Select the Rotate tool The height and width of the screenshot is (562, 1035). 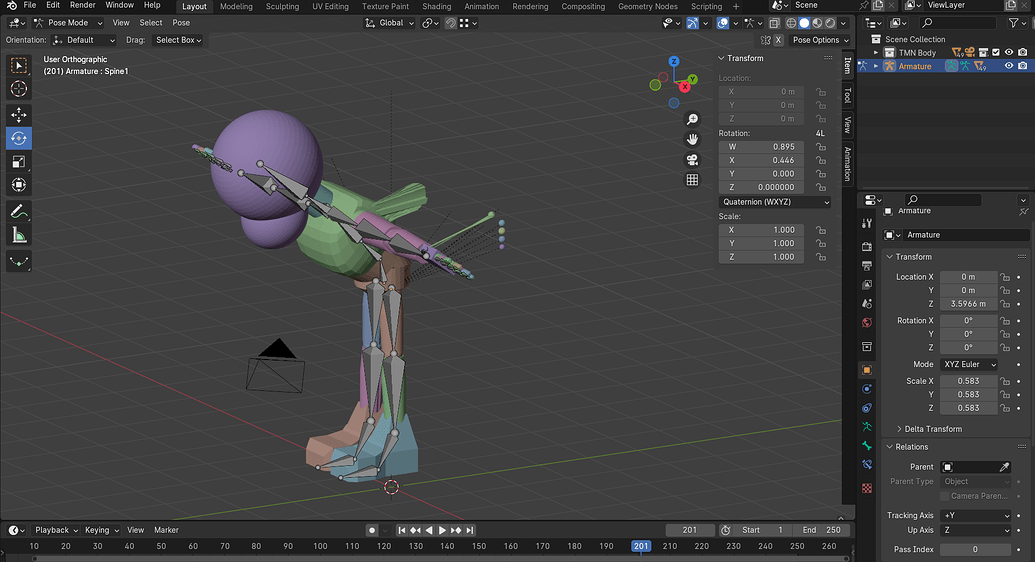pos(18,138)
